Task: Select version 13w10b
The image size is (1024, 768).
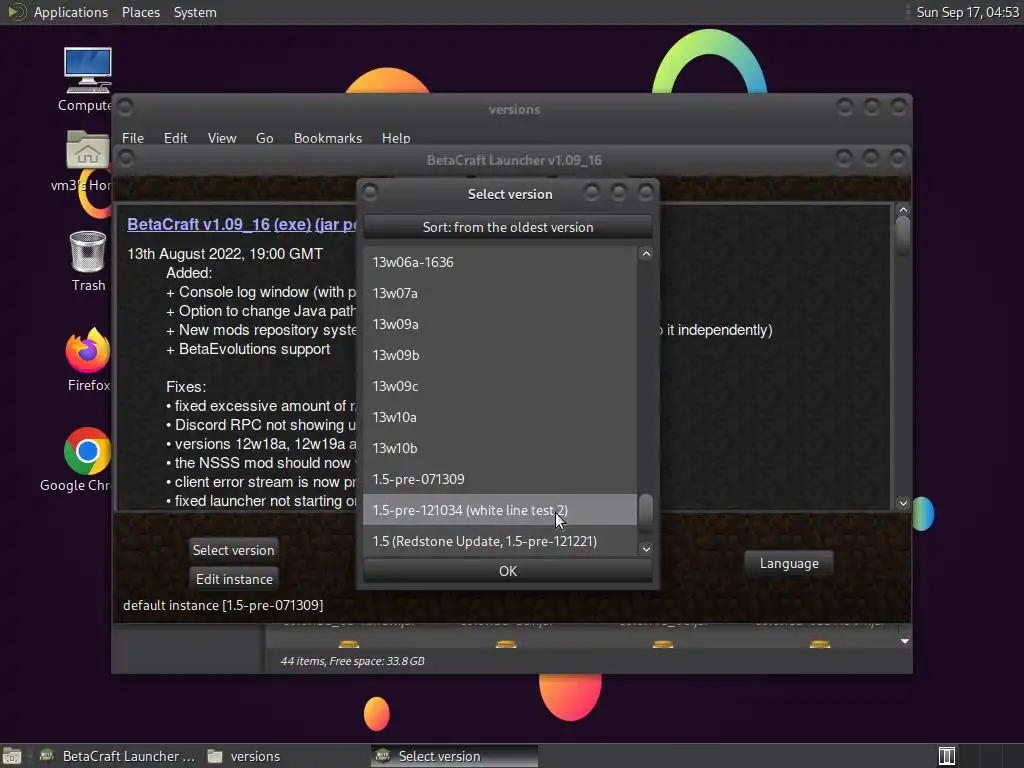Action: (500, 448)
